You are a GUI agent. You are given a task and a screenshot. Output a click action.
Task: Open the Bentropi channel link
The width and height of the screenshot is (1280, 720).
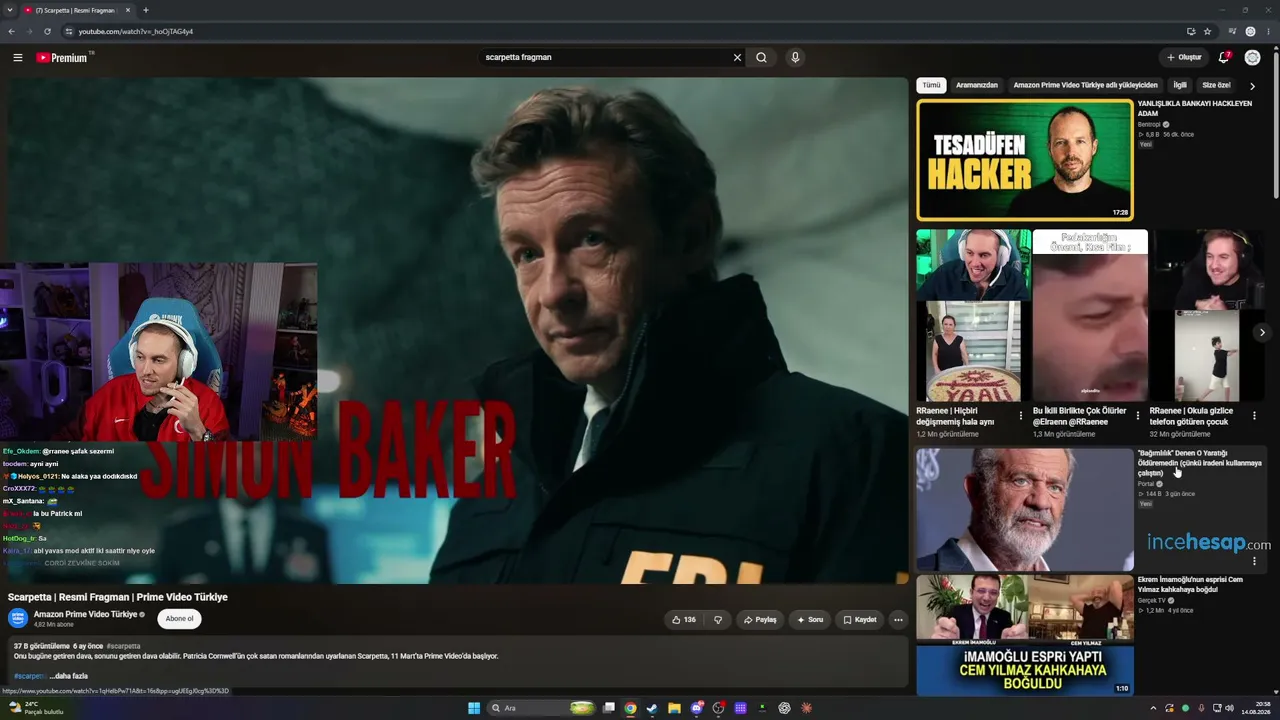click(x=1148, y=125)
